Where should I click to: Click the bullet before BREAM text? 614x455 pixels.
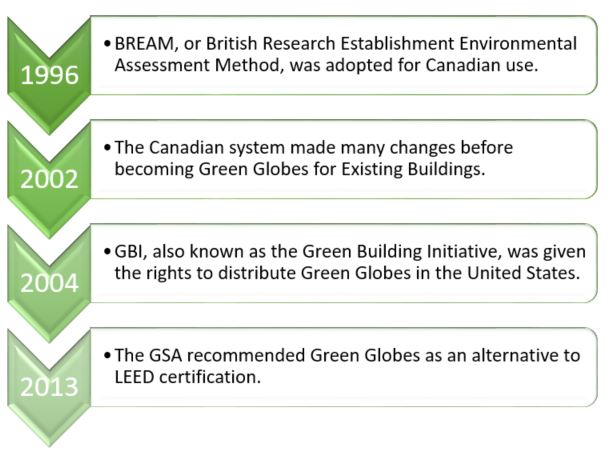coord(108,43)
